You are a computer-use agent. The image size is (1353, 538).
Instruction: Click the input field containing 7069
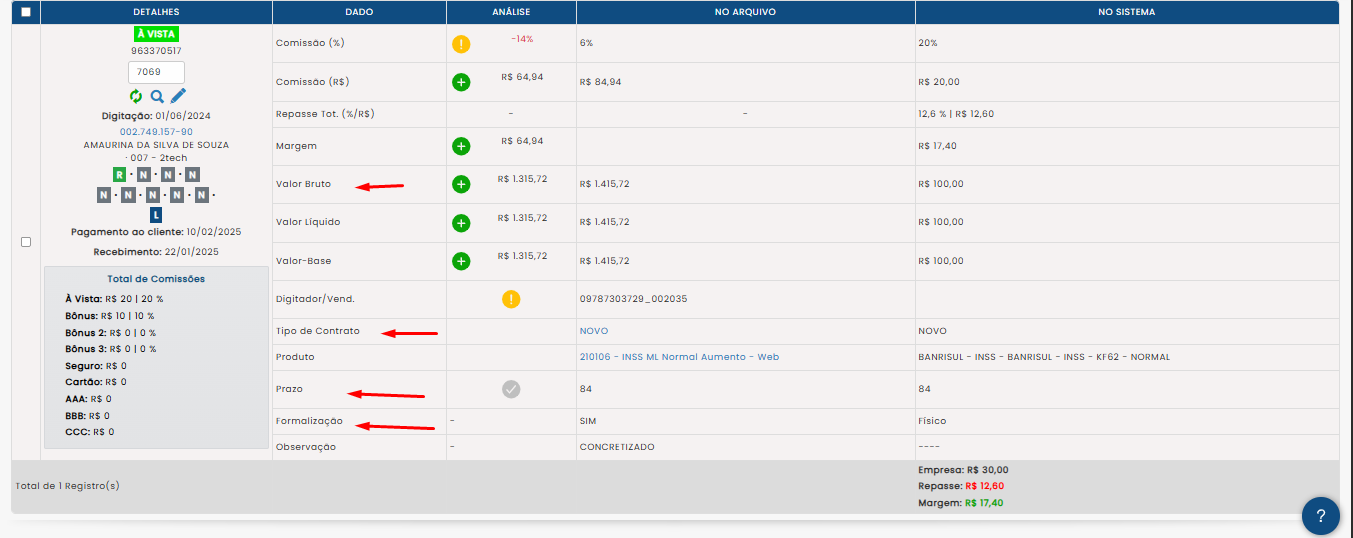coord(156,72)
